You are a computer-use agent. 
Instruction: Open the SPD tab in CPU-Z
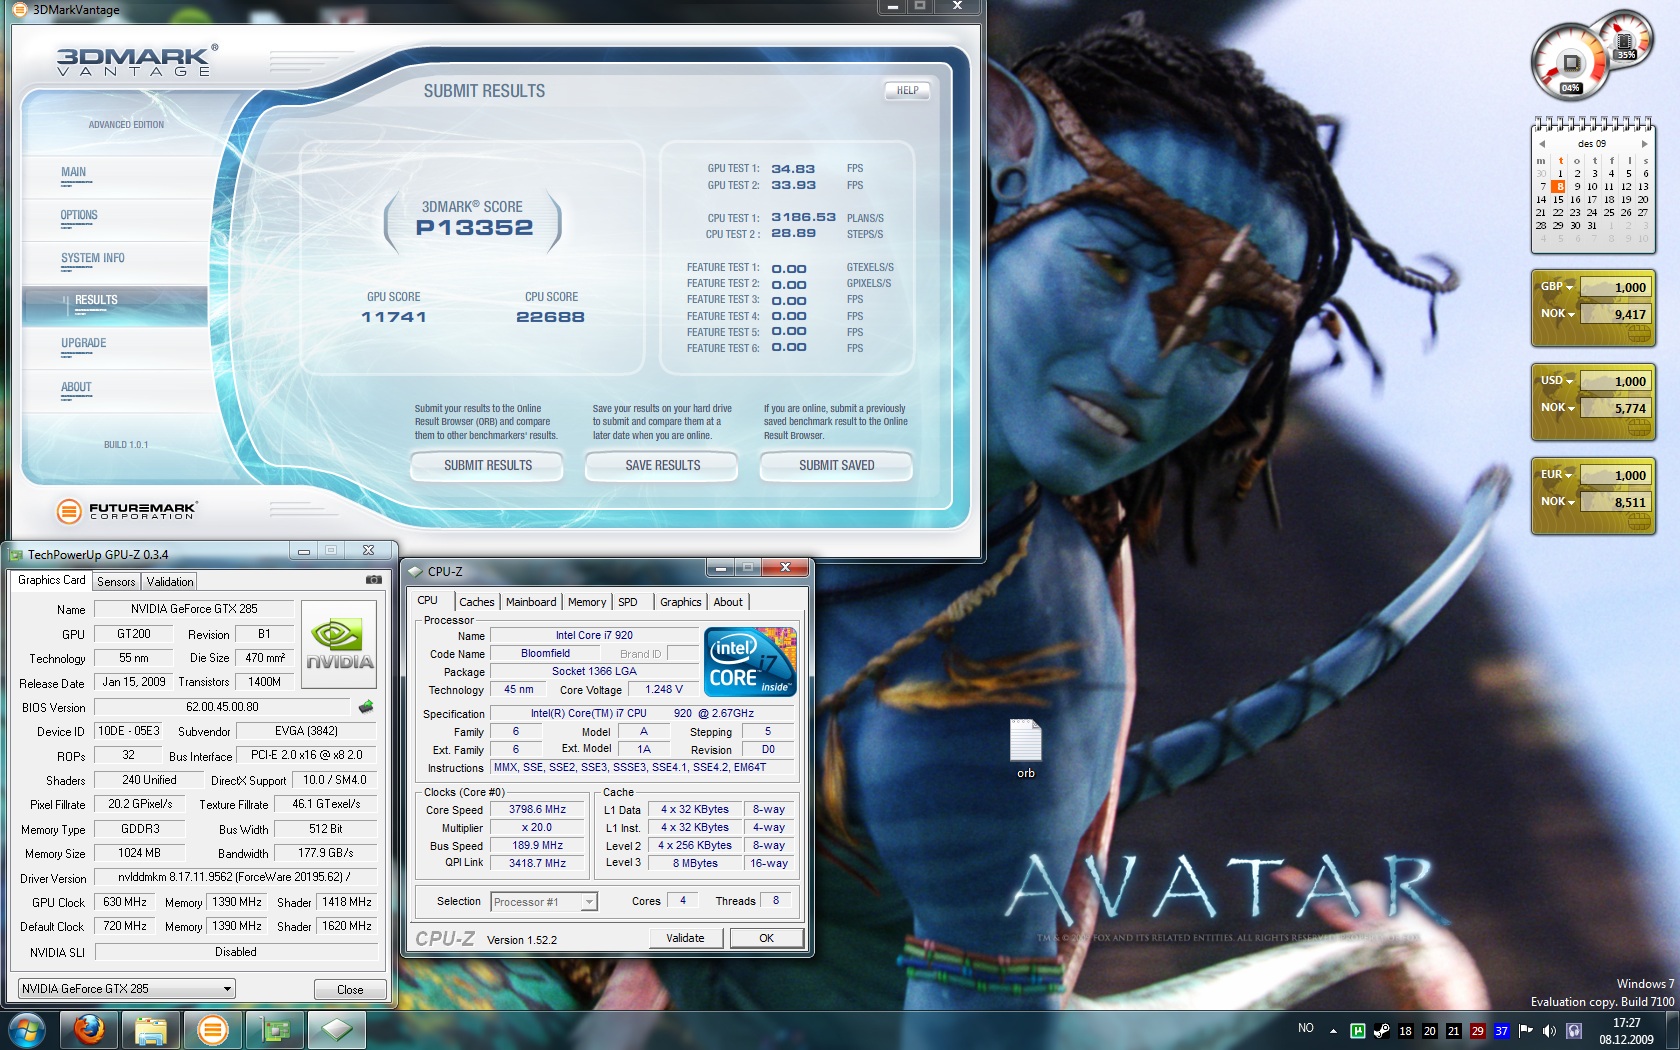pyautogui.click(x=628, y=602)
